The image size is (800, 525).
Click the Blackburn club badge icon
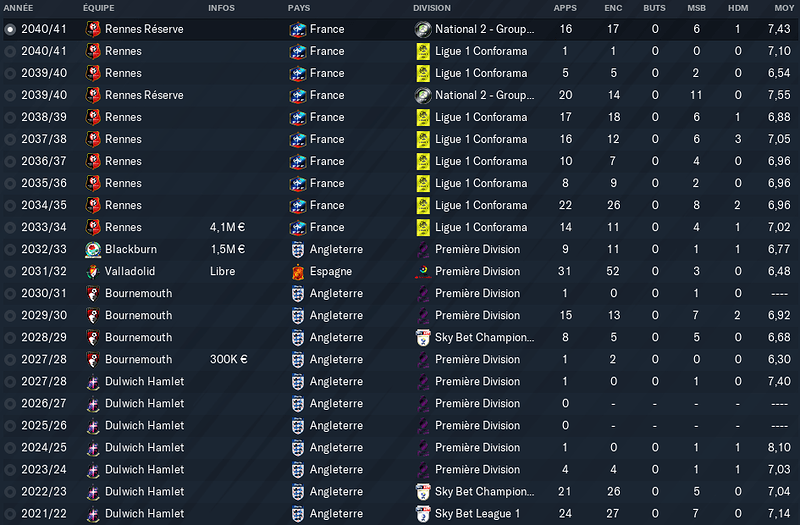click(x=93, y=249)
